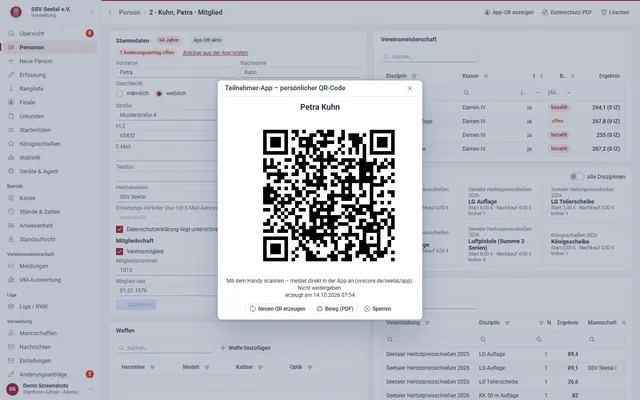The image size is (640, 400).
Task: Go to Erfassung in sidebar
Action: (49, 75)
